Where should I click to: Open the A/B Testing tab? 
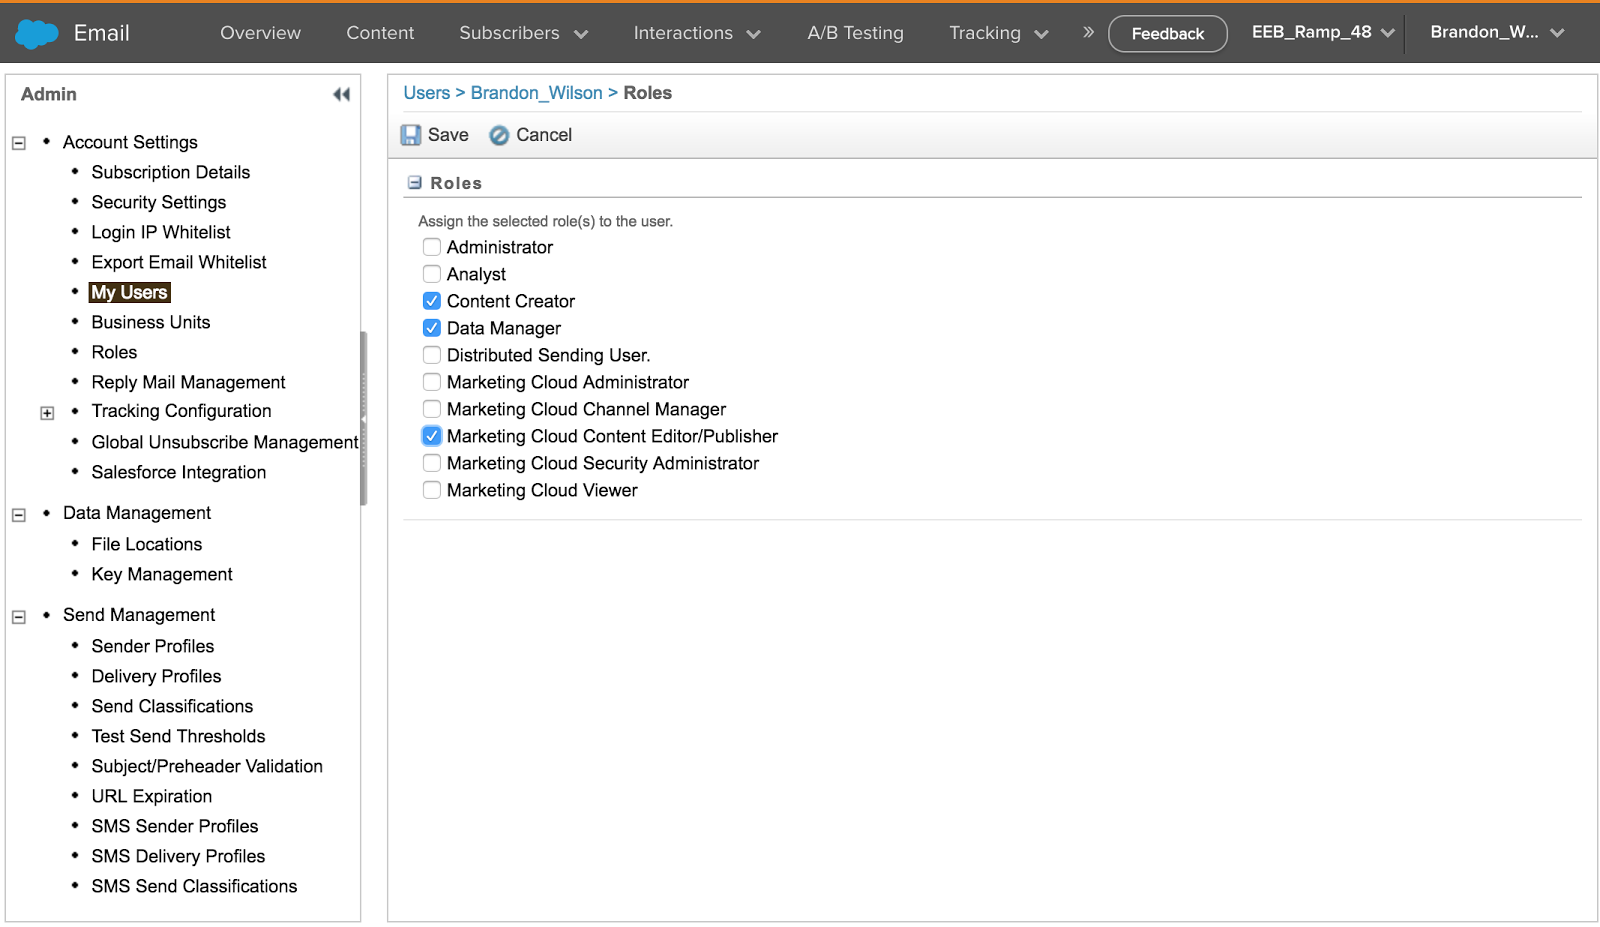[x=855, y=33]
